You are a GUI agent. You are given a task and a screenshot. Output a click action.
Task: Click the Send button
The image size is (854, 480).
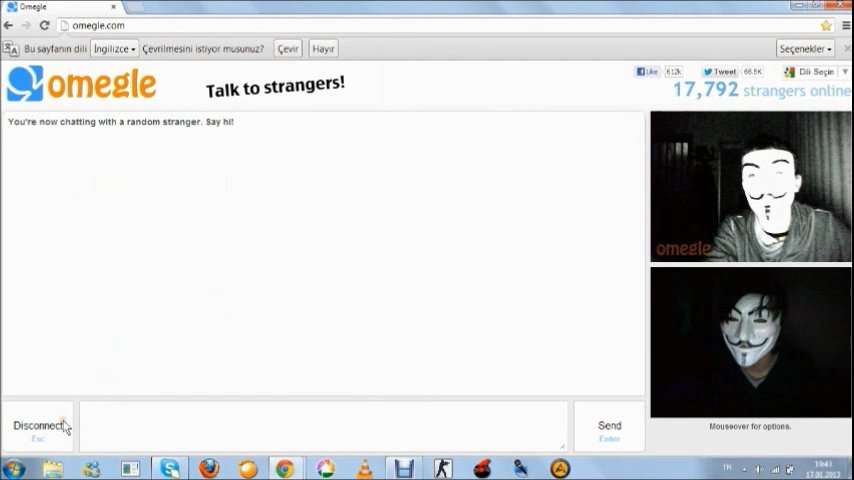pyautogui.click(x=609, y=427)
